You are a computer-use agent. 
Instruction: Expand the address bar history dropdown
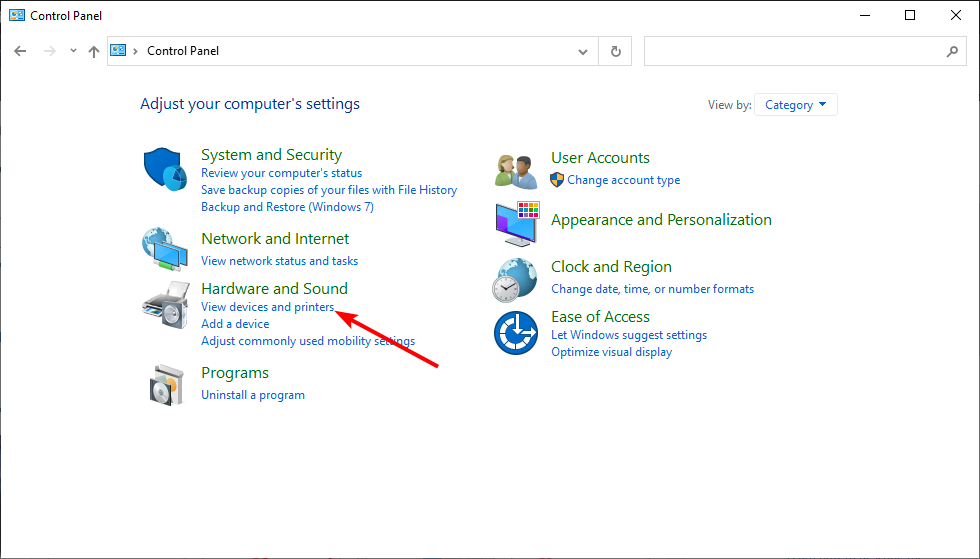pos(584,51)
